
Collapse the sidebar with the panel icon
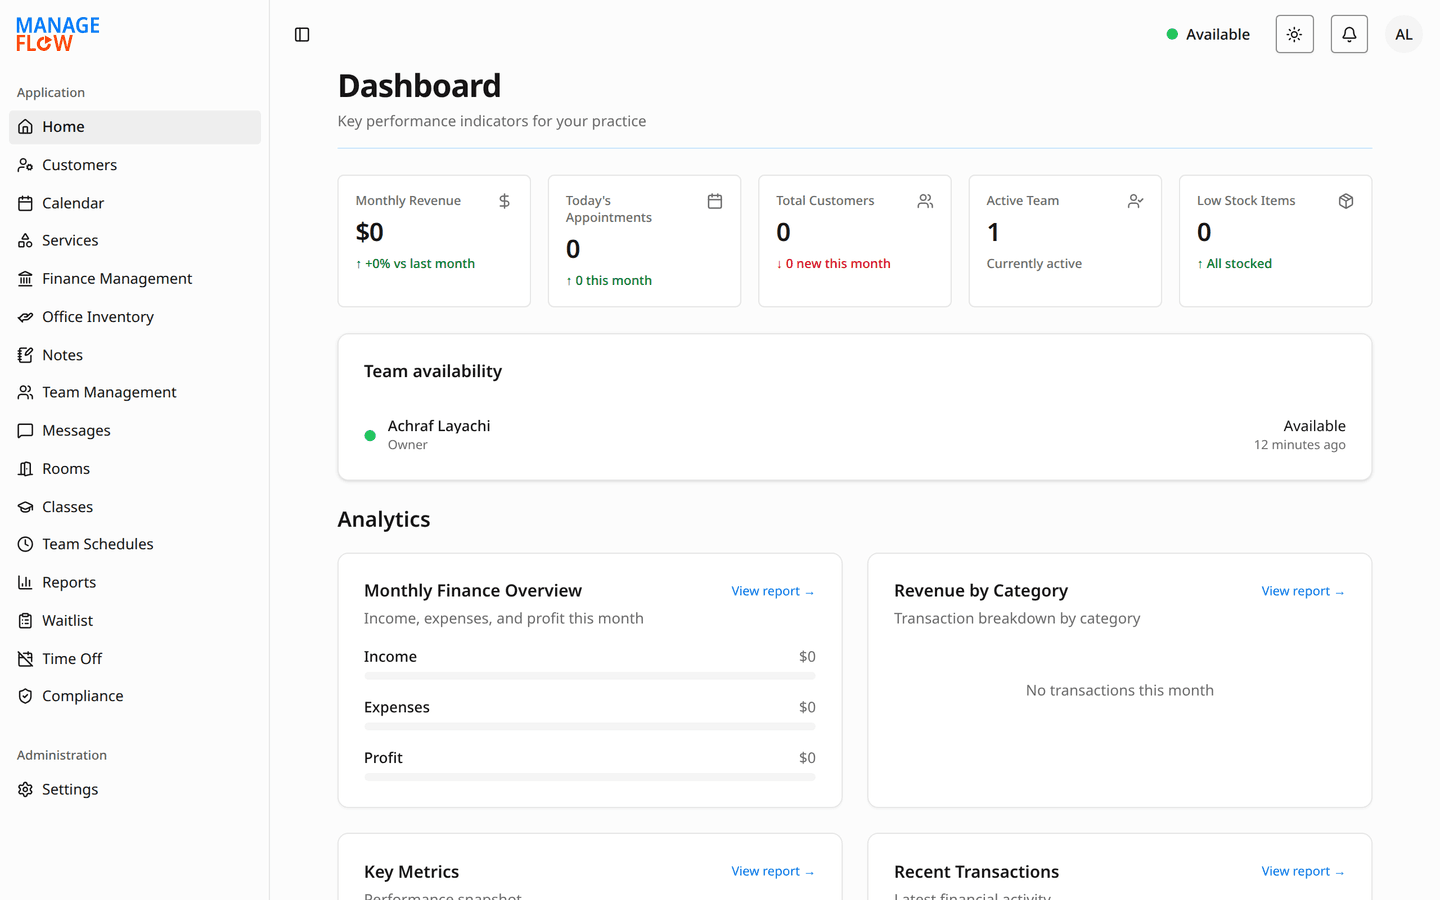302,35
